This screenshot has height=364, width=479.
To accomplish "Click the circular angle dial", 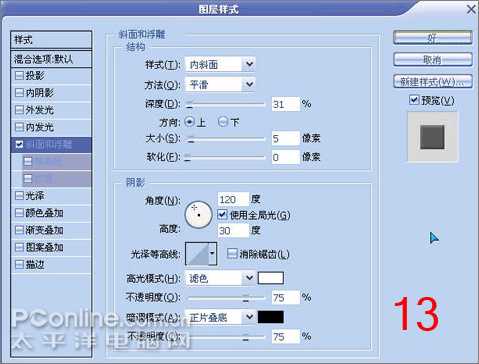I will [199, 215].
